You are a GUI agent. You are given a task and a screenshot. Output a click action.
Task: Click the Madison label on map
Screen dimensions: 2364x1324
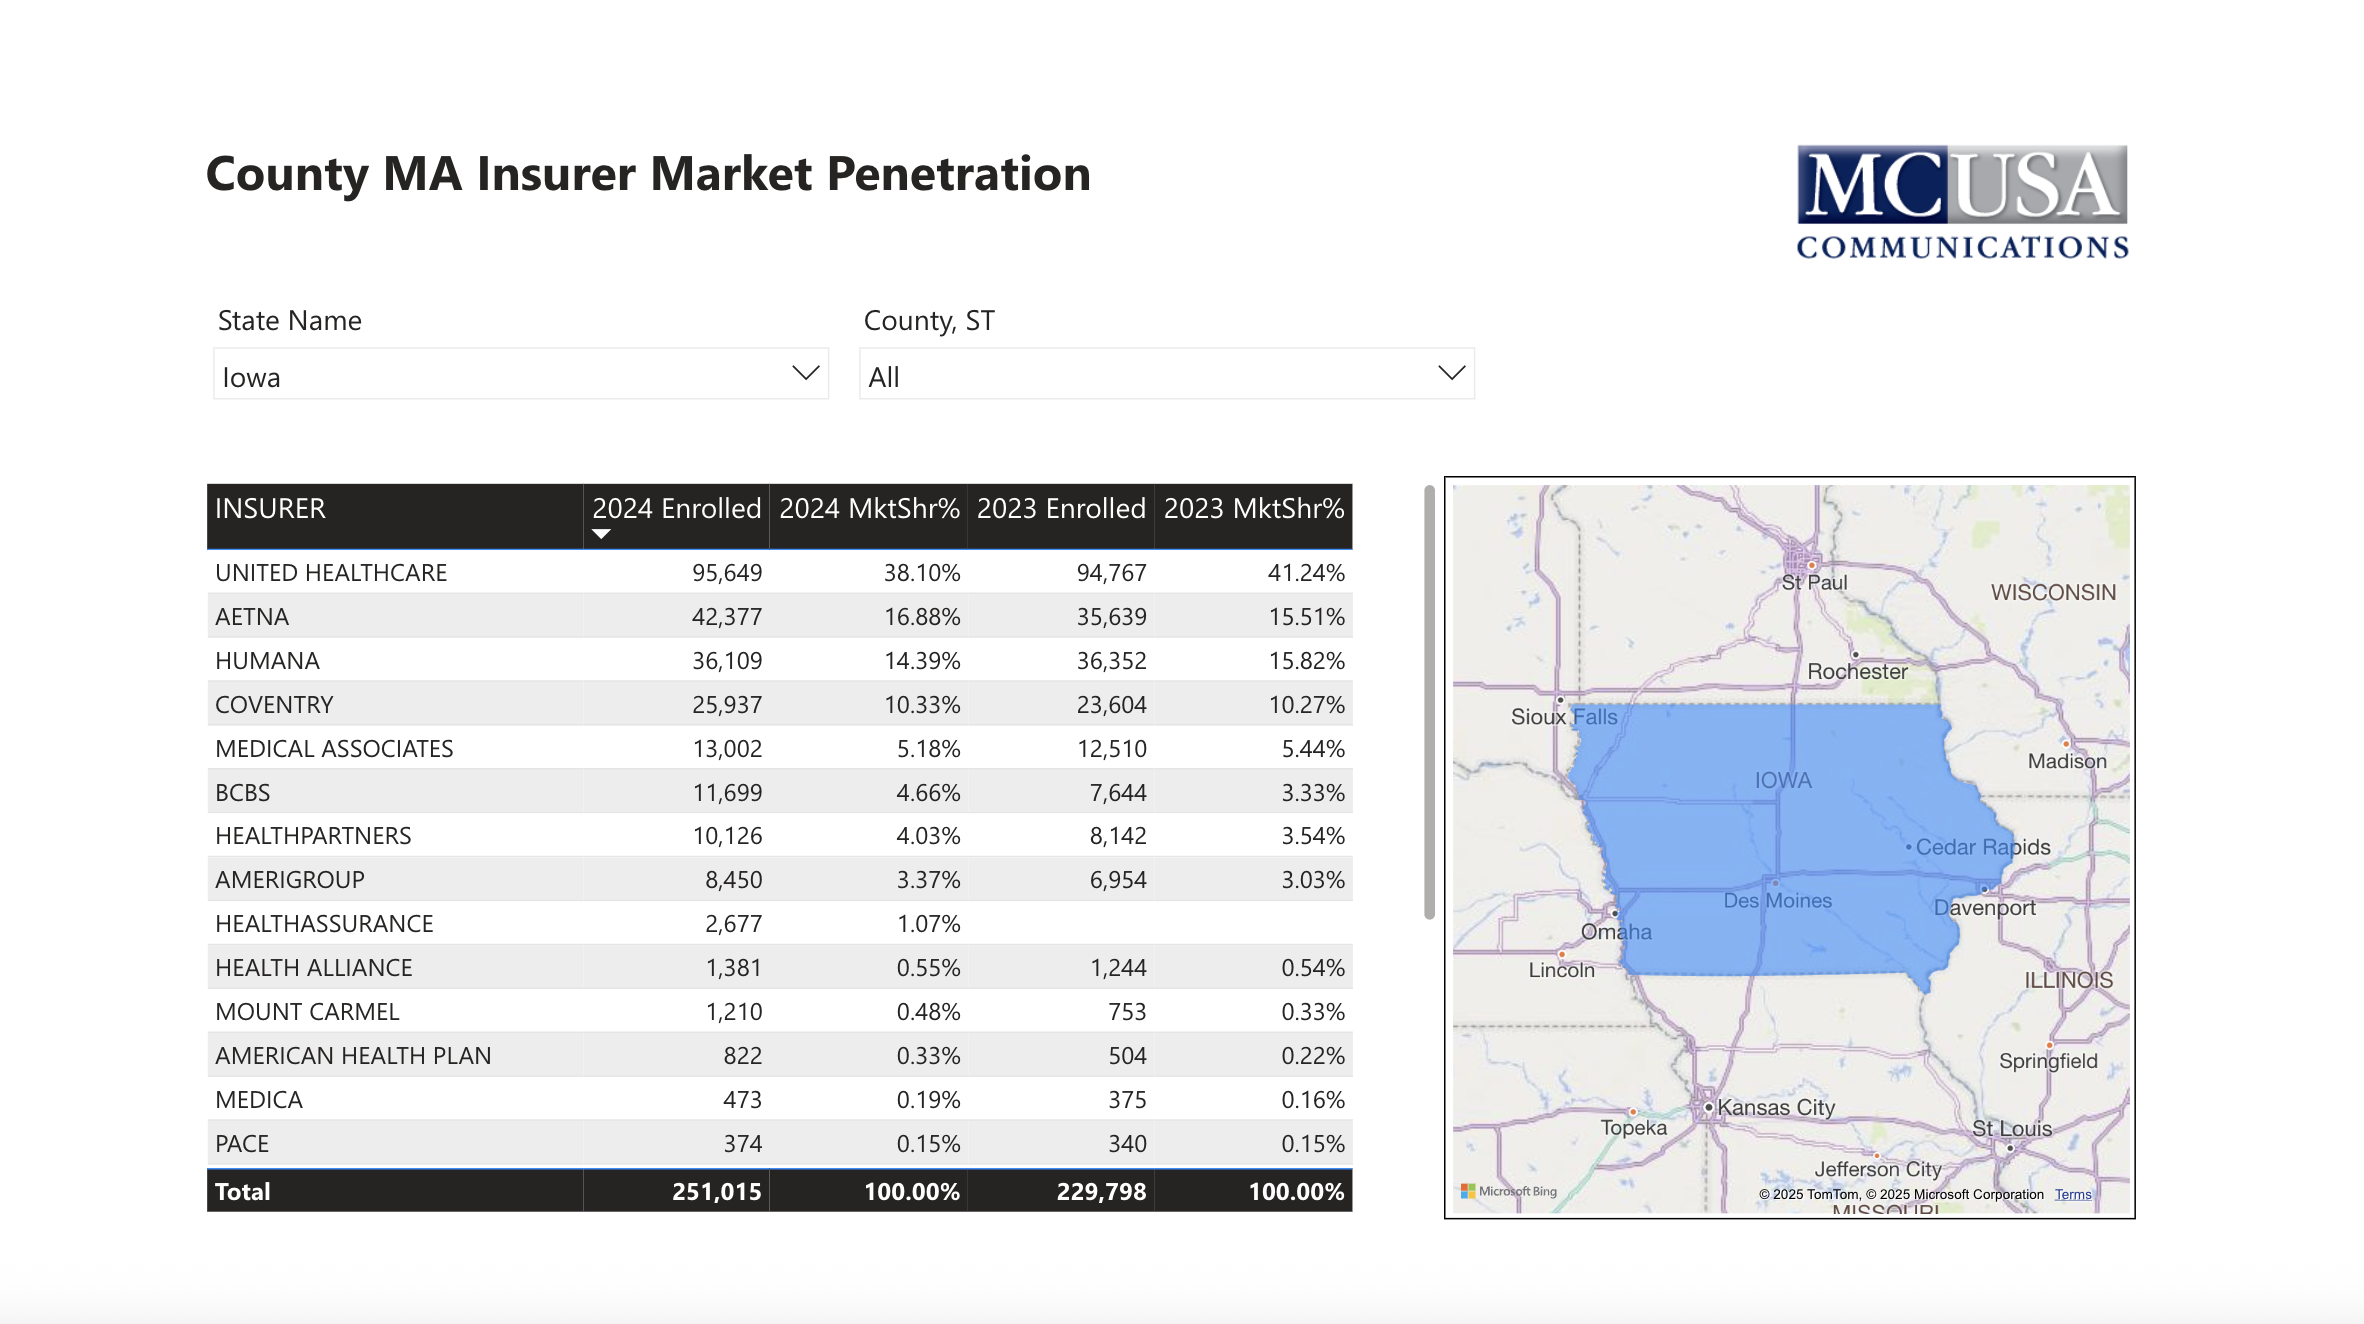pos(2067,761)
